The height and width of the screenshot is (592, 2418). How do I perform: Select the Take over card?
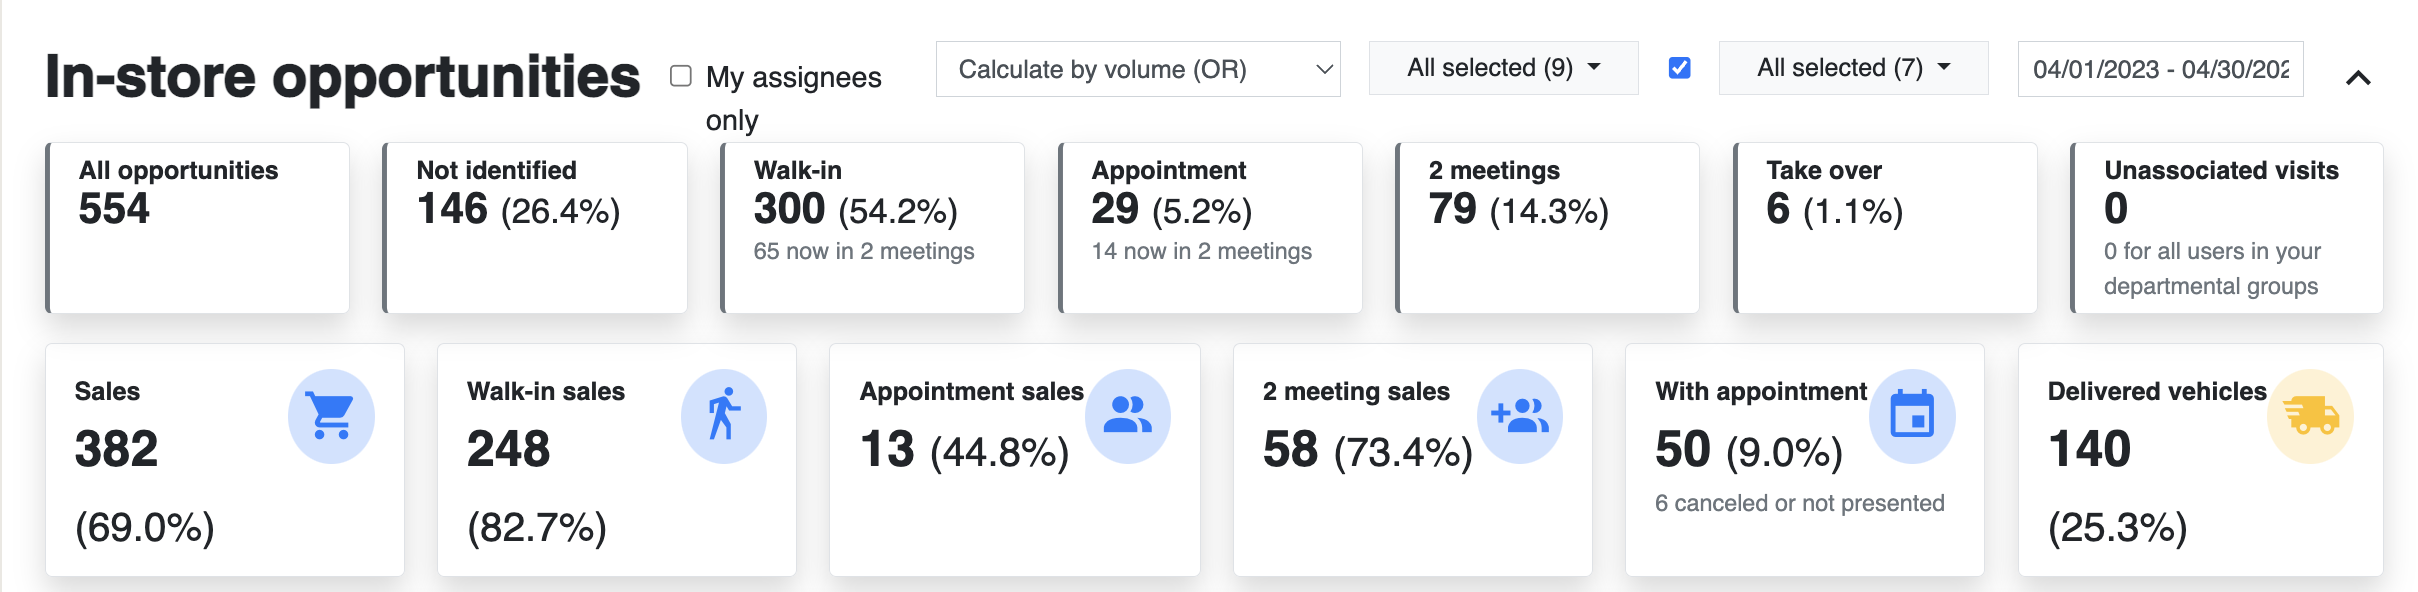pos(1886,228)
